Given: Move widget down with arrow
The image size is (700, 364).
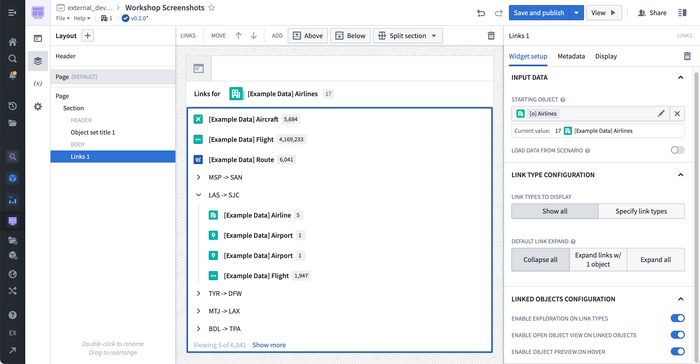Looking at the screenshot, I should (254, 36).
